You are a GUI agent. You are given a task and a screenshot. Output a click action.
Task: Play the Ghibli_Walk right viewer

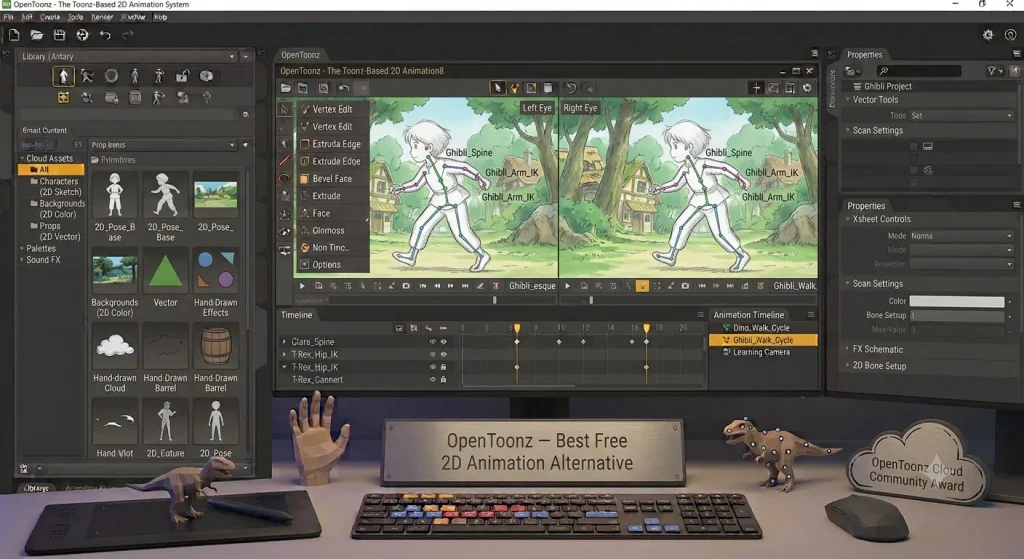coord(568,286)
